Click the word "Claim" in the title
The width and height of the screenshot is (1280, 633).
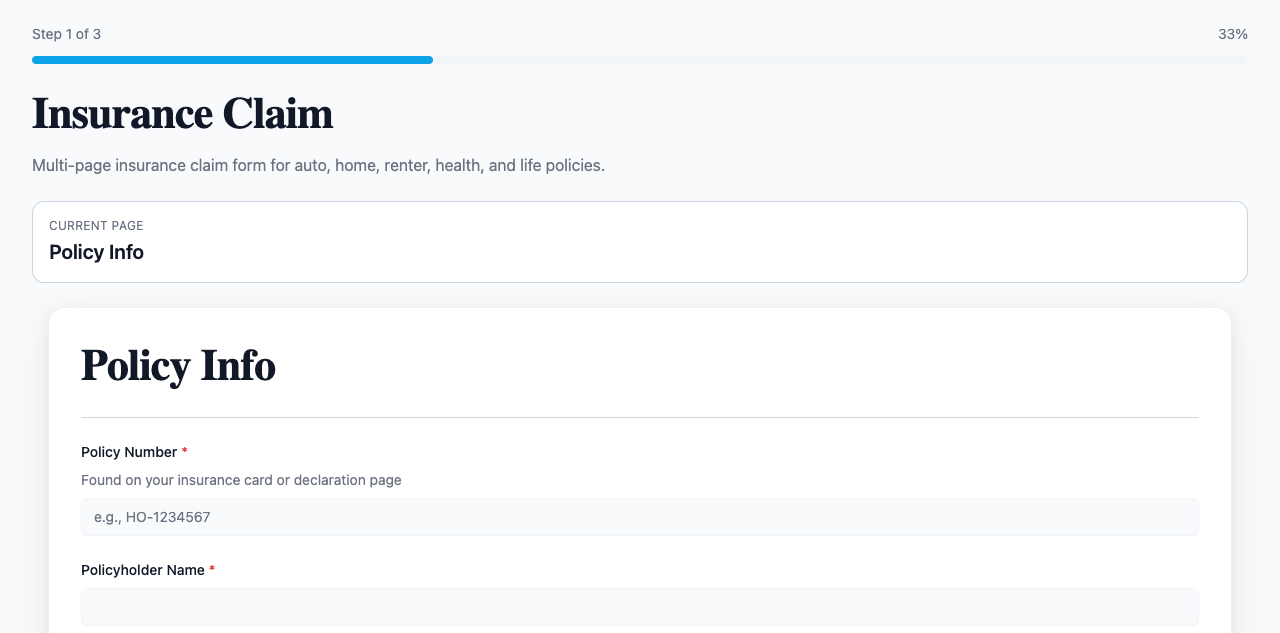click(277, 114)
